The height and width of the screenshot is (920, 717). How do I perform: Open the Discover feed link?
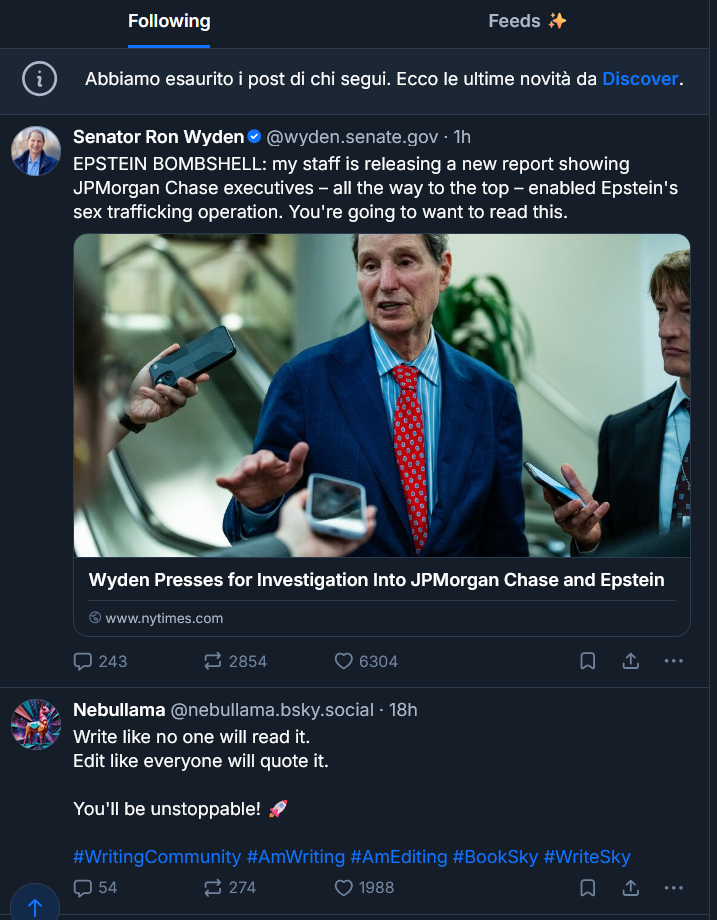tap(640, 79)
